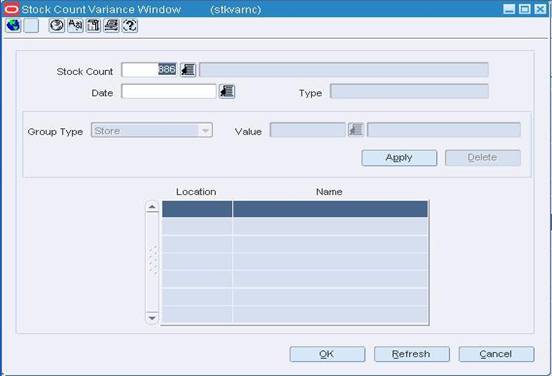Viewport: 552px width, 376px height.
Task: Click the Stock Count number field
Action: click(149, 70)
